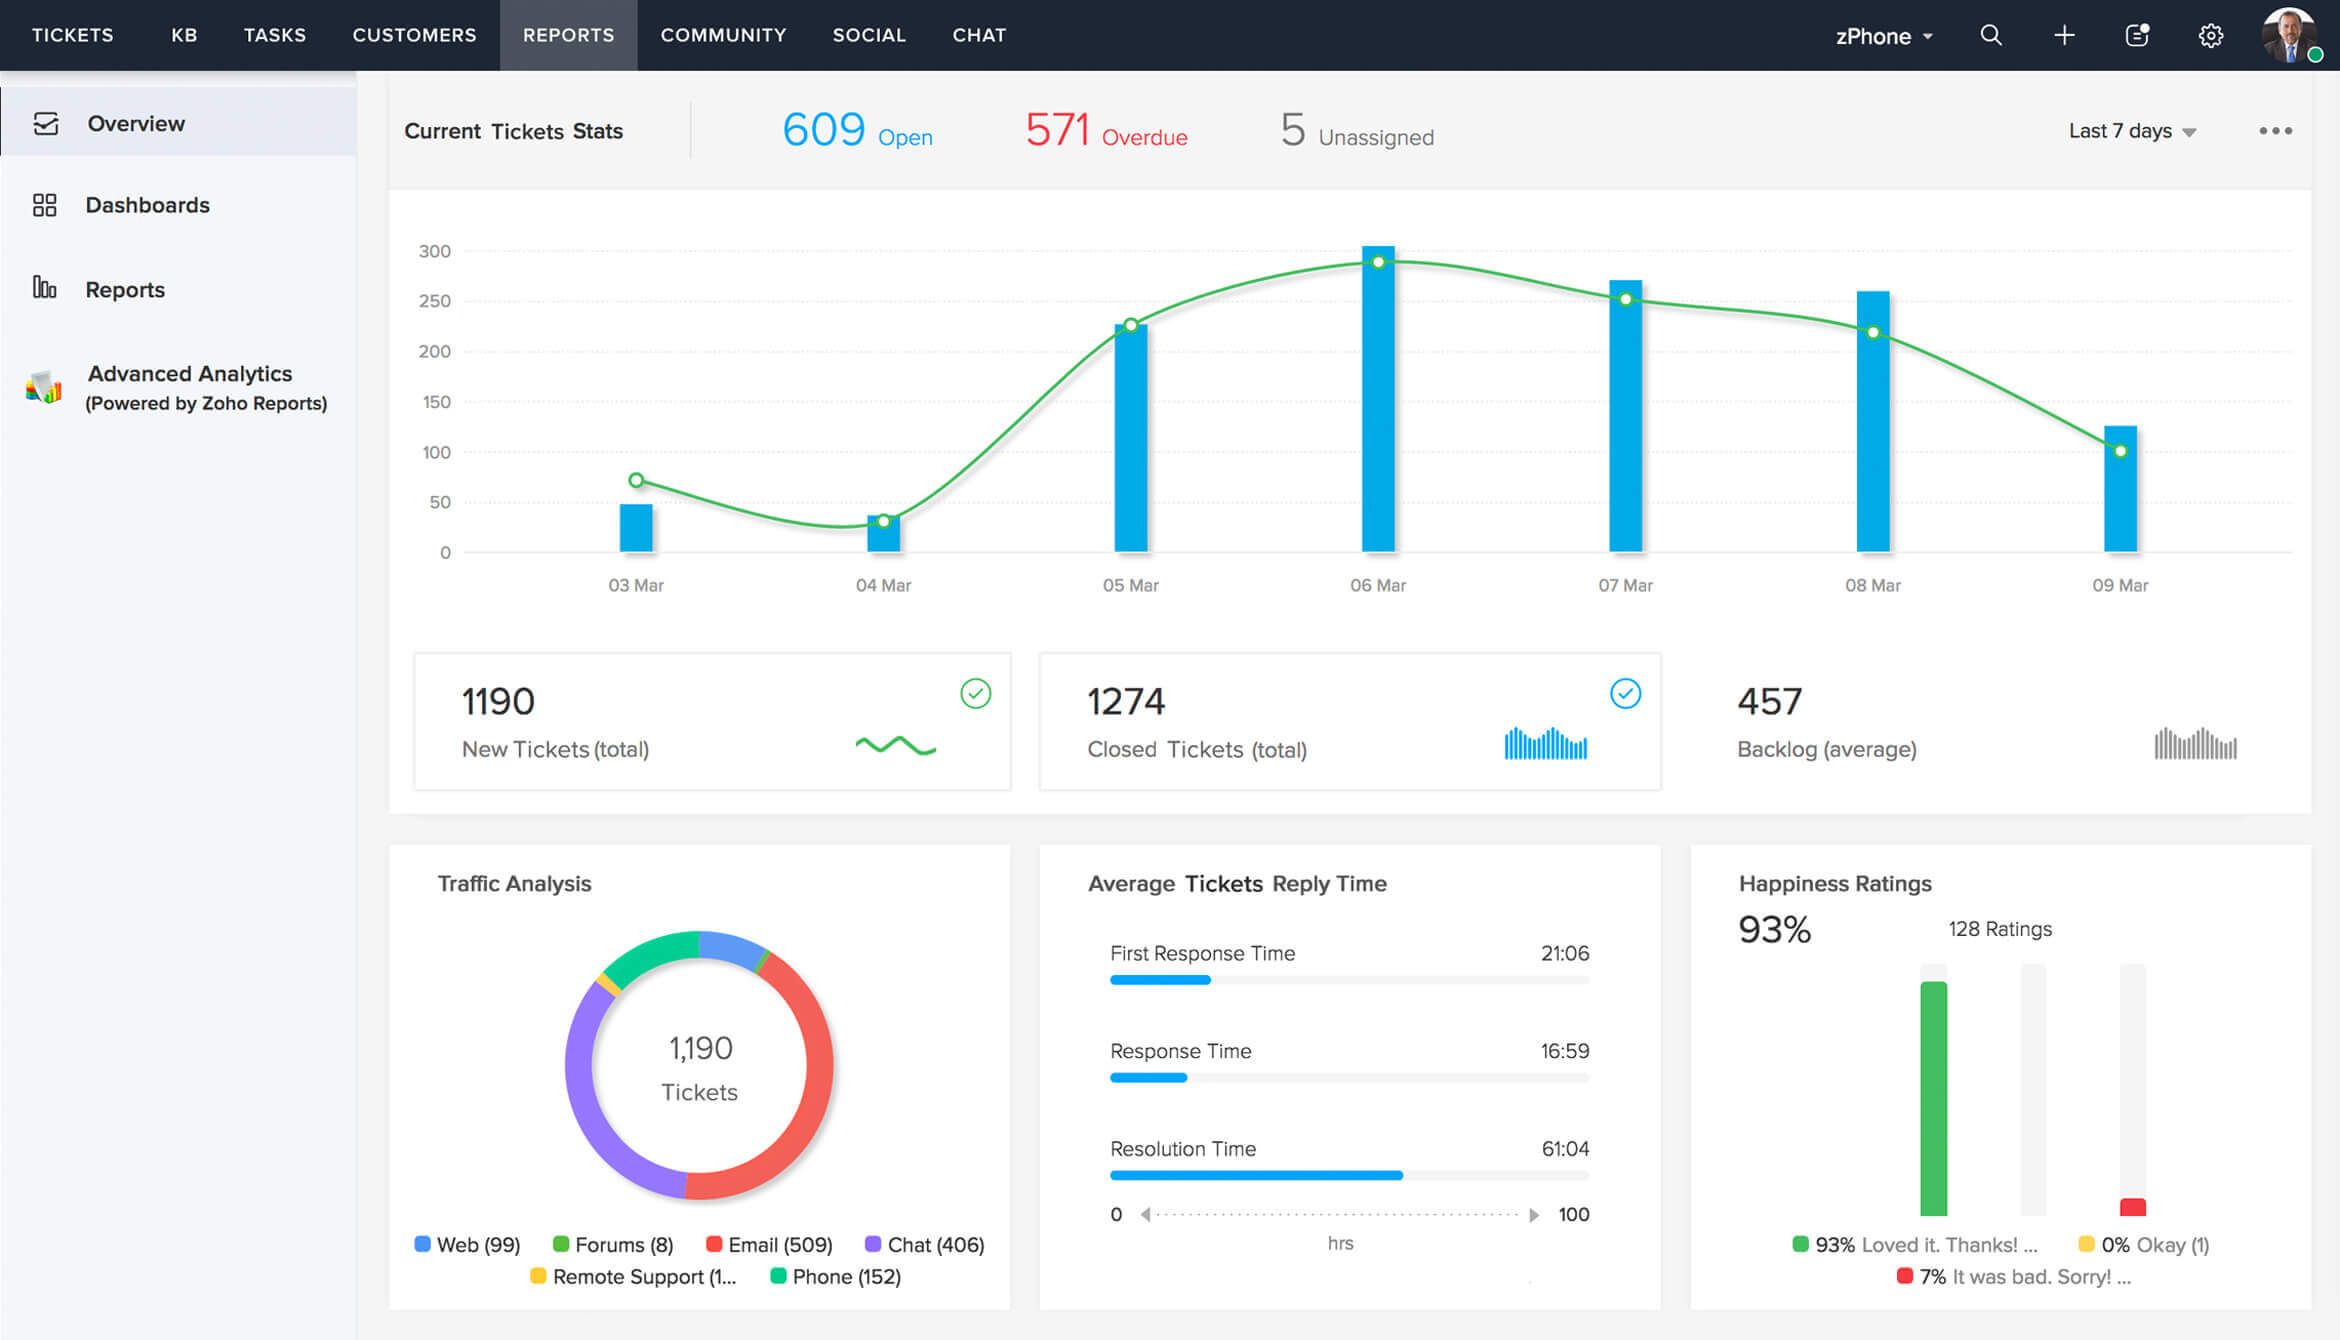Viewport: 2340px width, 1340px height.
Task: Expand the Last 7 days date dropdown
Action: (x=2133, y=132)
